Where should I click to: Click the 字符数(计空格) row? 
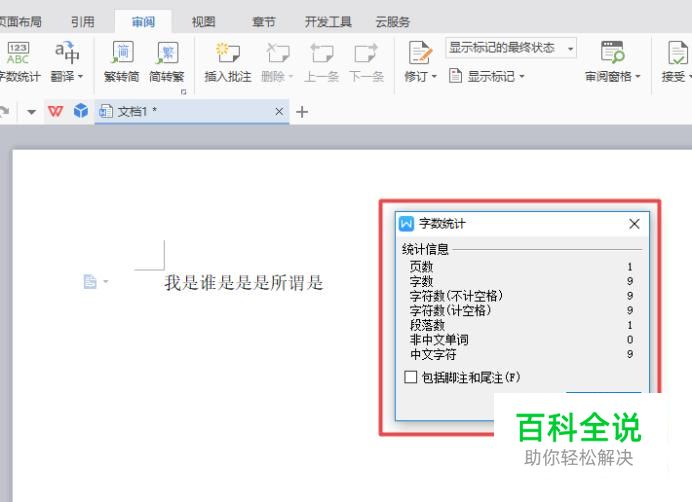click(x=522, y=310)
